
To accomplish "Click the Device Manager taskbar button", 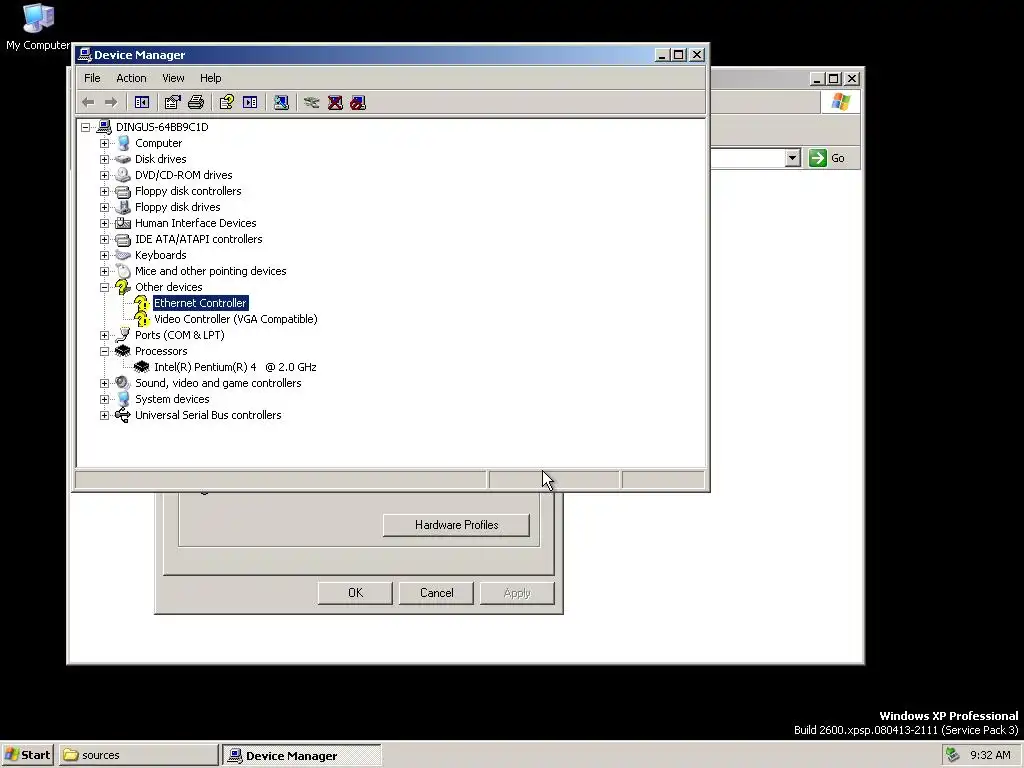I will coord(302,756).
